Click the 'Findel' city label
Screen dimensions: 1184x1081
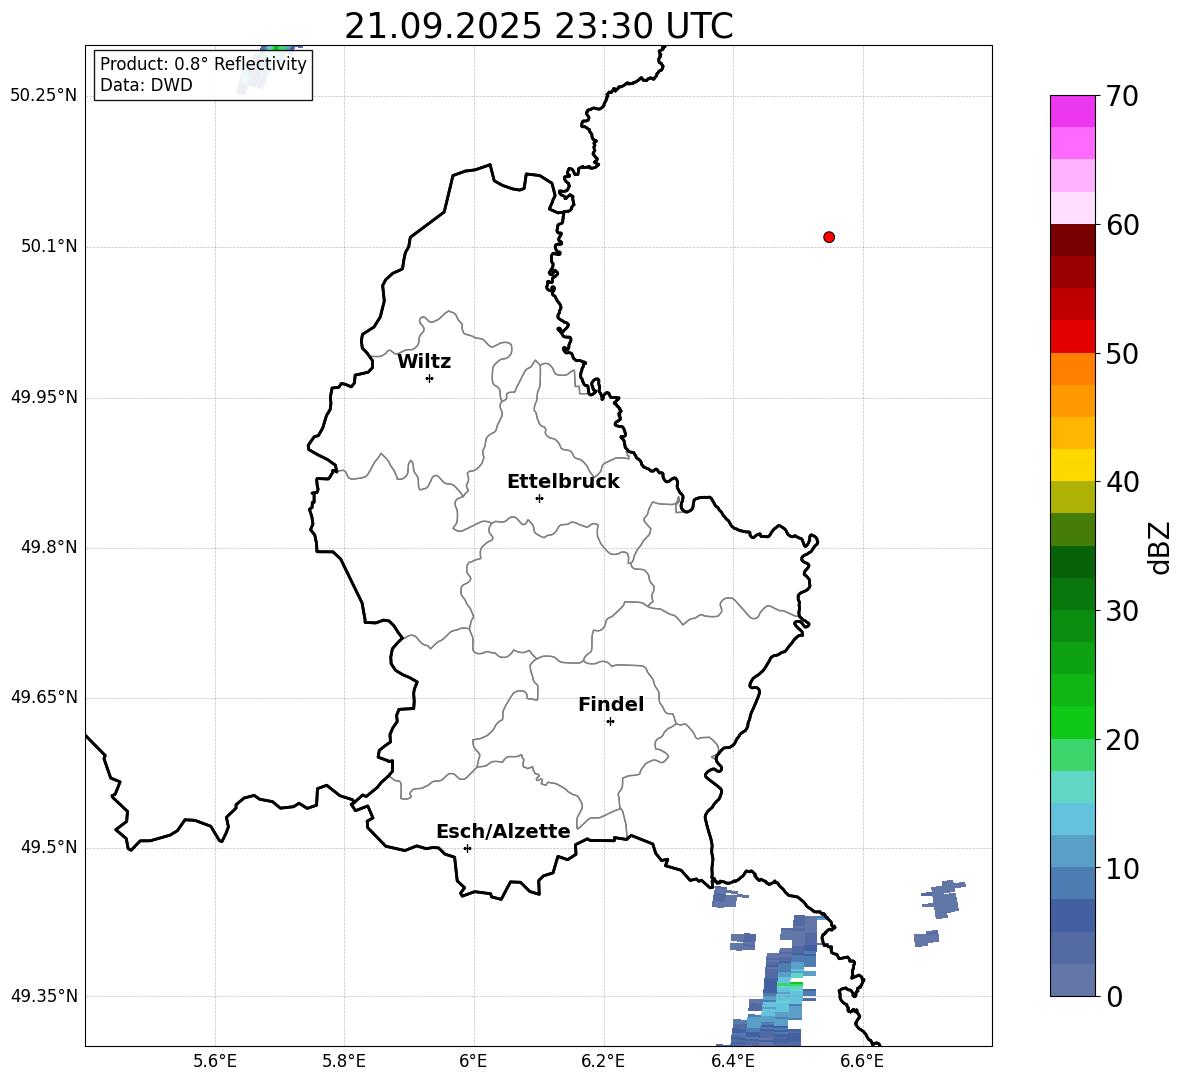point(611,704)
